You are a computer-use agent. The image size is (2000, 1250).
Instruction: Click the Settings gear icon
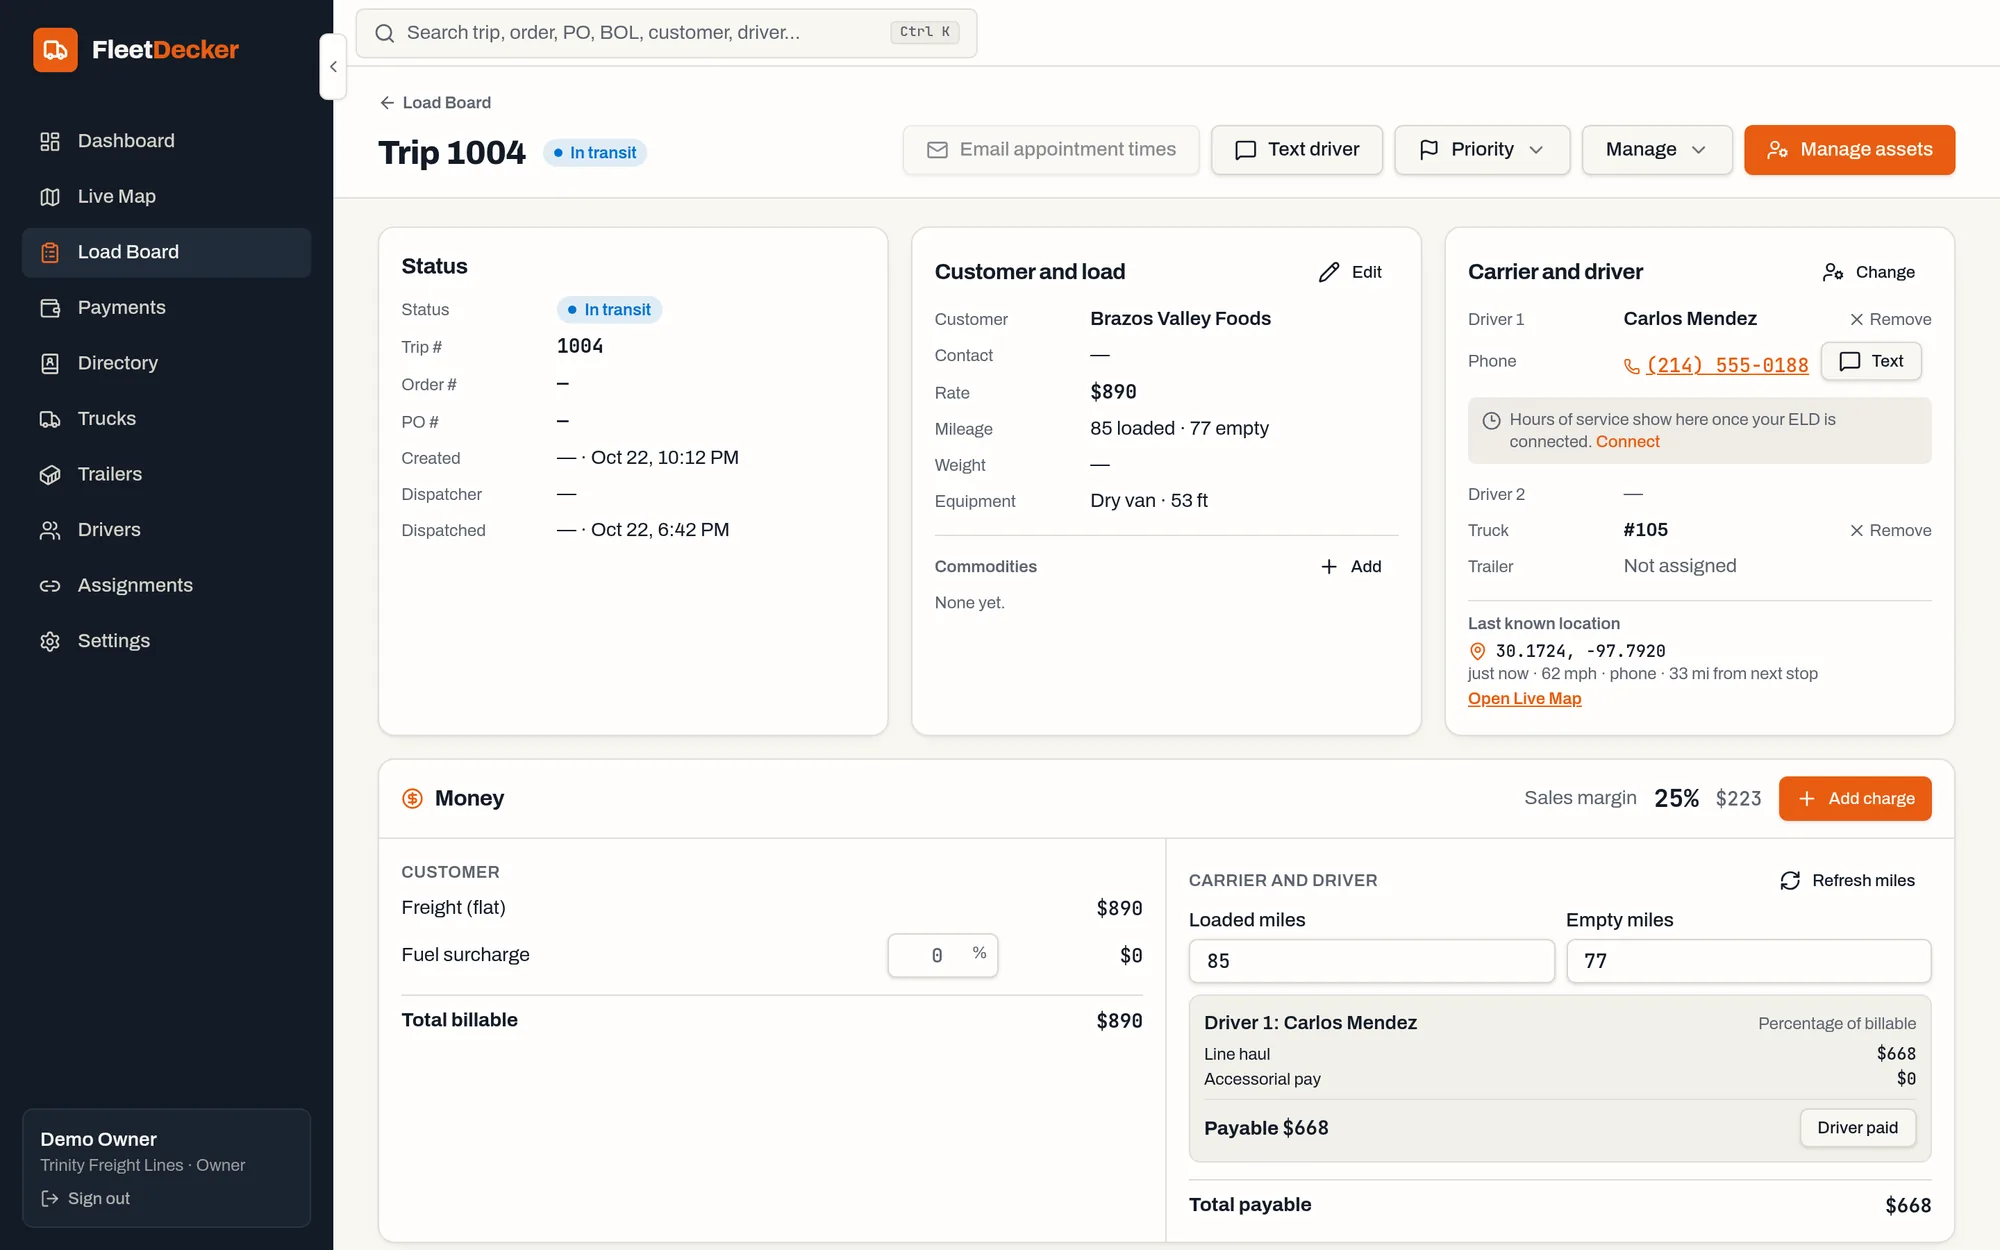50,641
